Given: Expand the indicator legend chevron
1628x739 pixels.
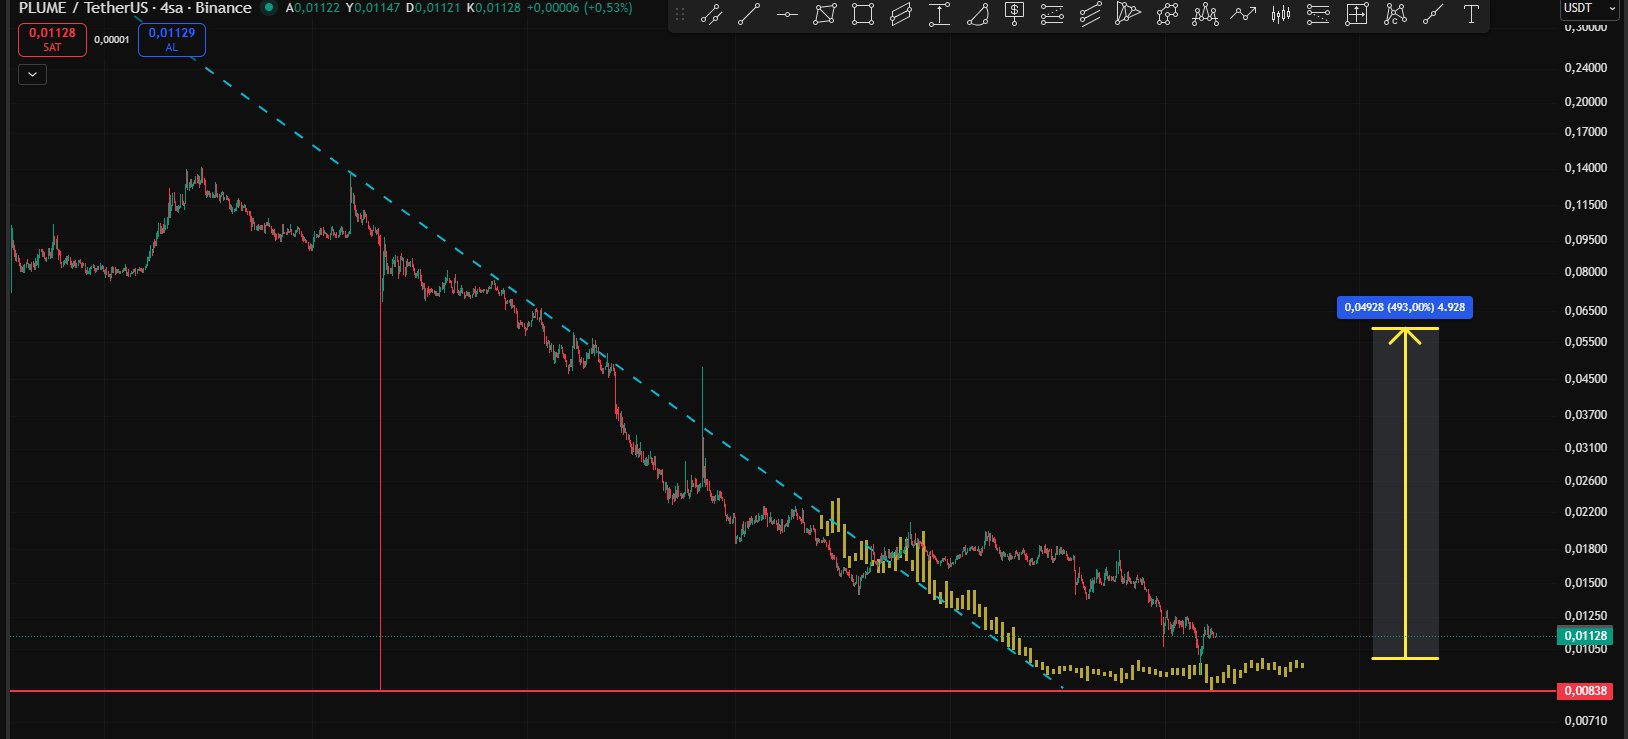Looking at the screenshot, I should pos(32,74).
